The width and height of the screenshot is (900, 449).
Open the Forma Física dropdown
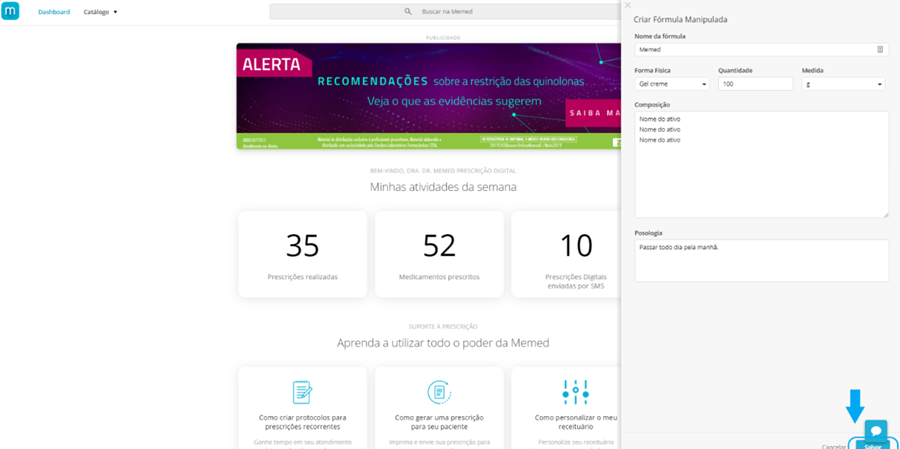coord(672,84)
